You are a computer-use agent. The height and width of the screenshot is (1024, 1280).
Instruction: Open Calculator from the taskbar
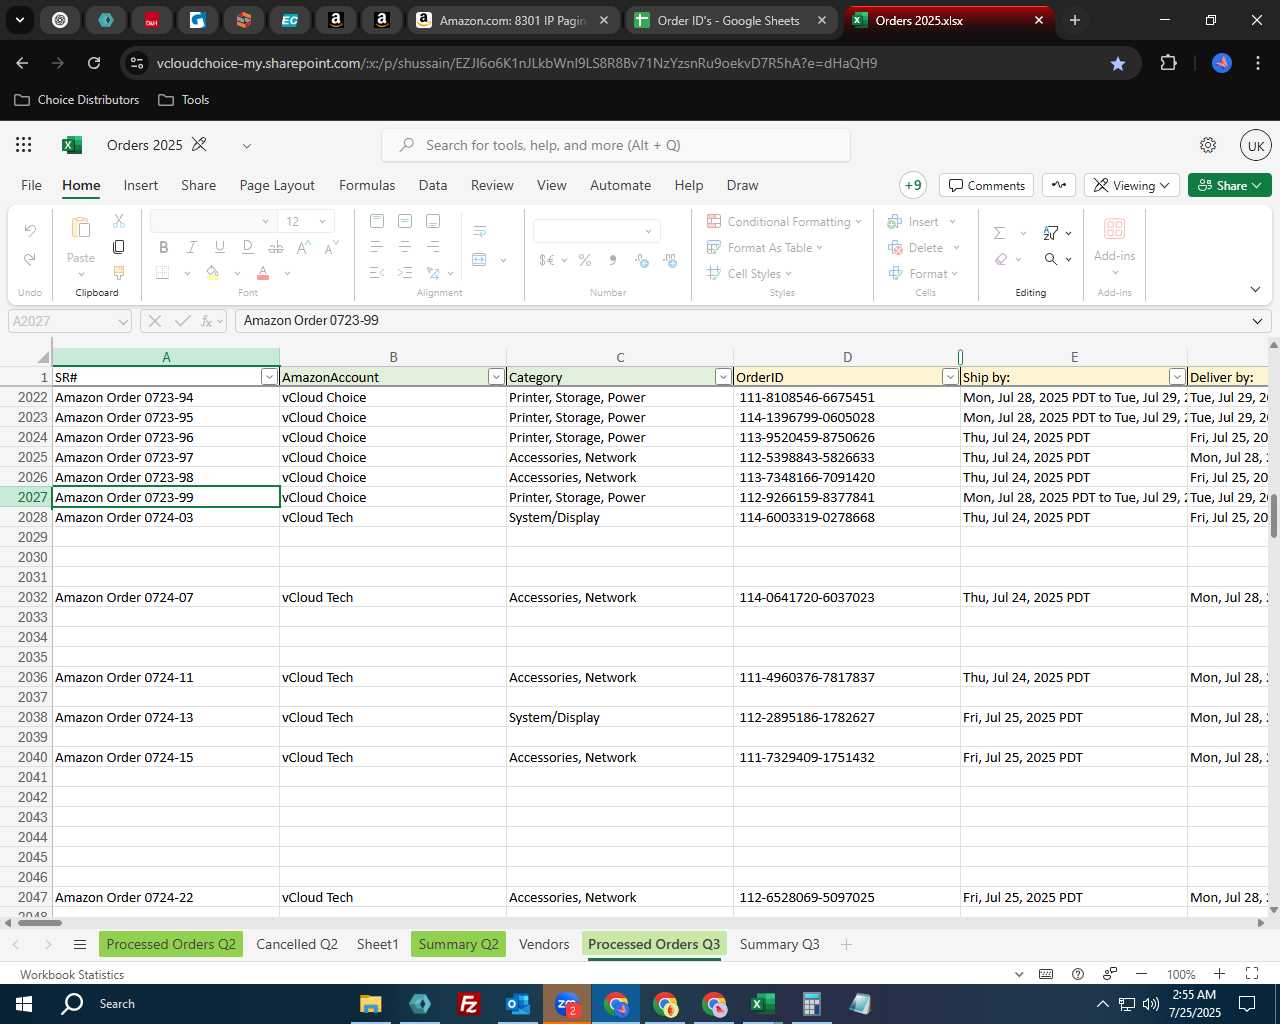click(812, 1004)
